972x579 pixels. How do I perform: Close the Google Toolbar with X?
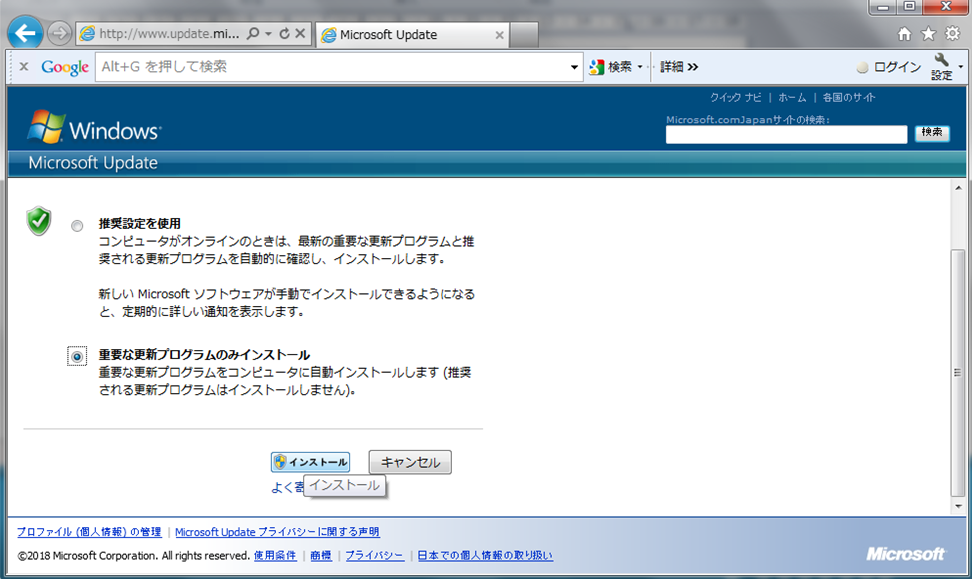click(x=24, y=66)
